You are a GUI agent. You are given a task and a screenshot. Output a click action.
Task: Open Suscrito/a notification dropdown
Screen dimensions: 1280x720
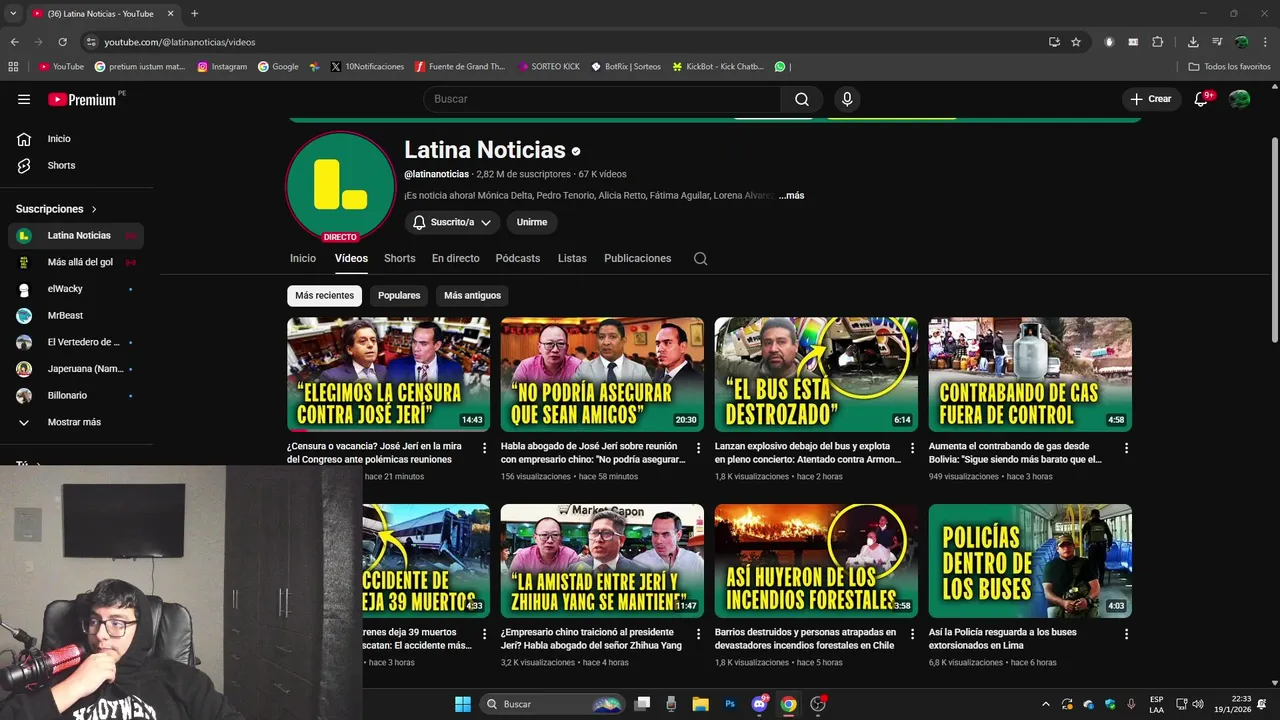(x=452, y=222)
